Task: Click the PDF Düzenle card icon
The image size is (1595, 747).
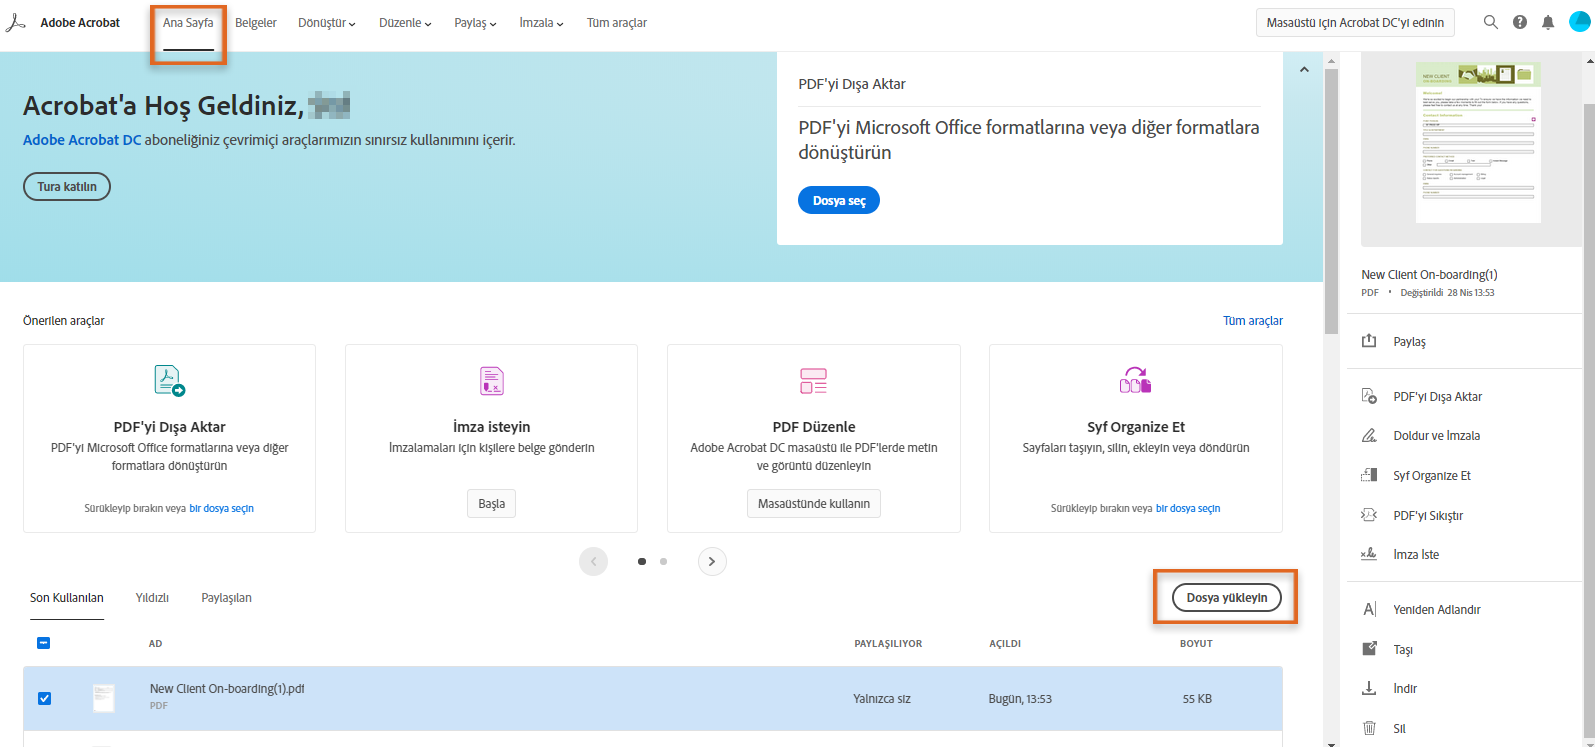Action: [813, 381]
